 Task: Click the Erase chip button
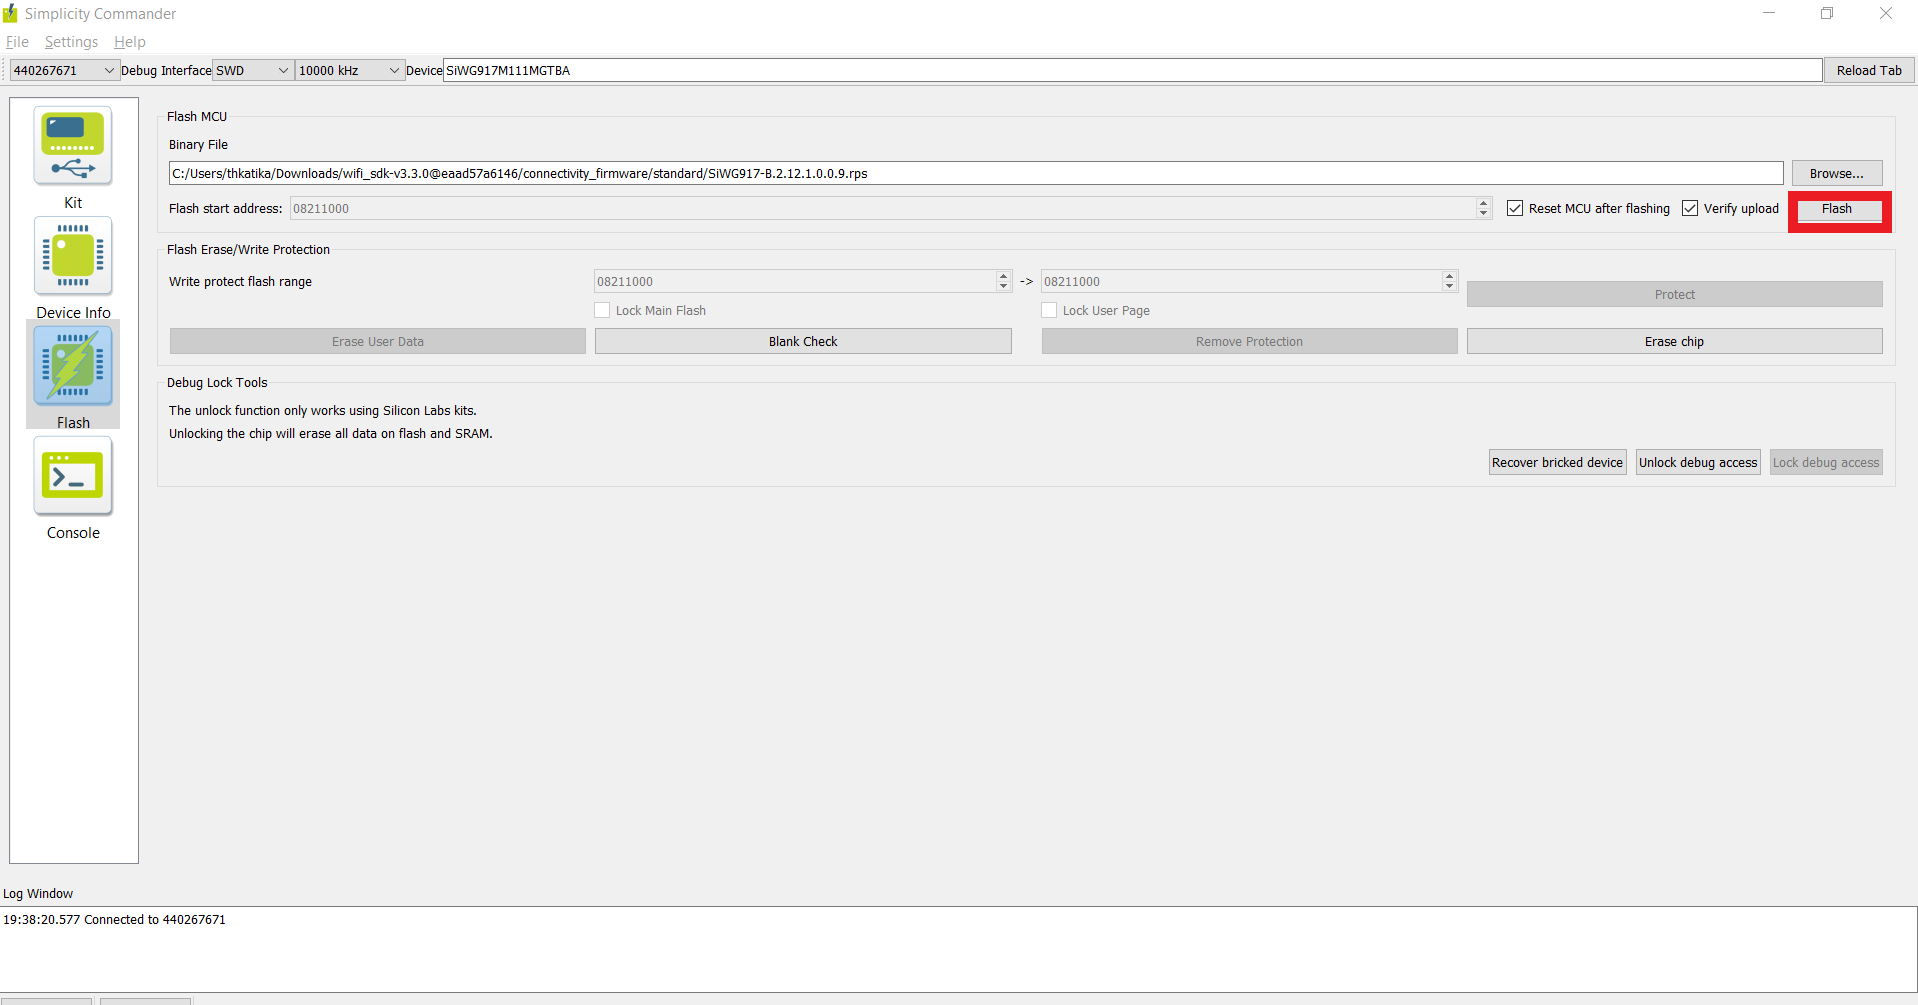tap(1674, 341)
